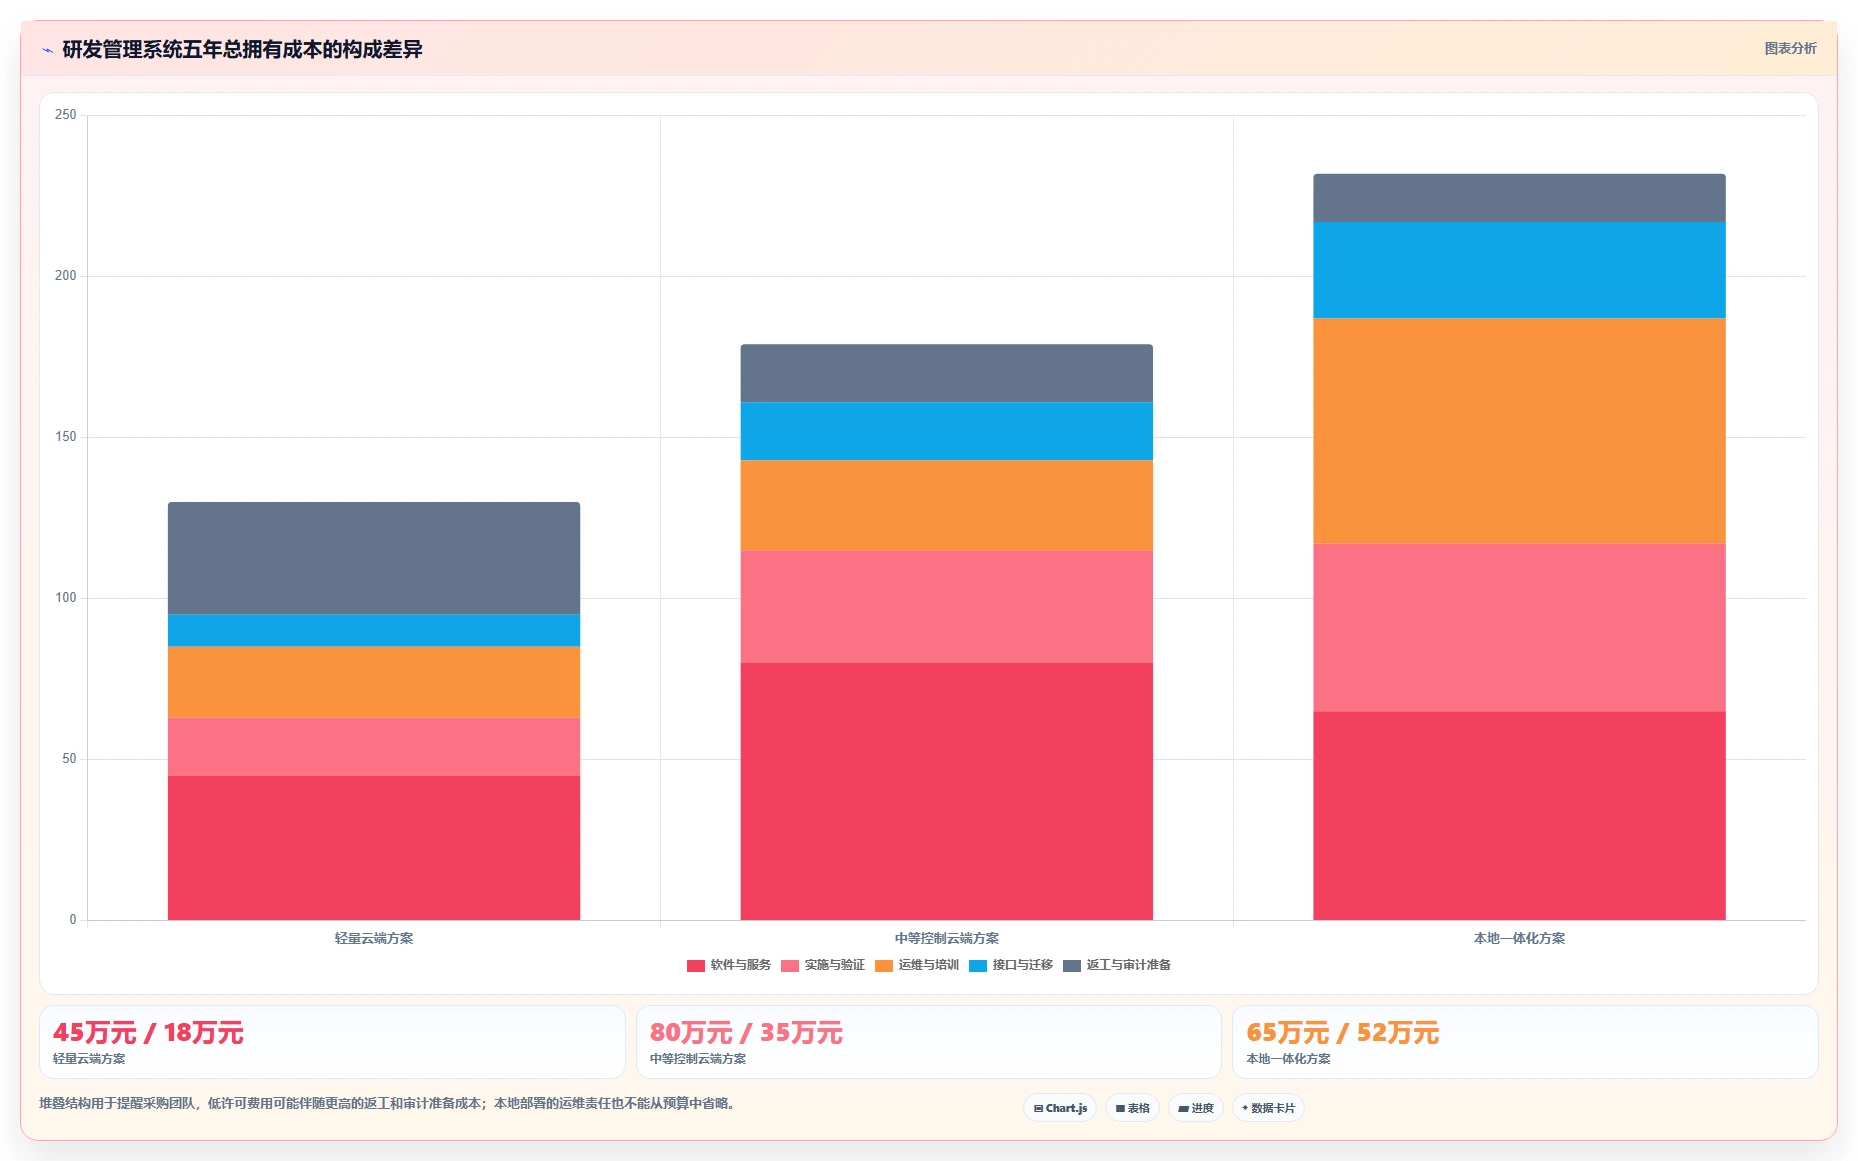The image size is (1858, 1161).
Task: Click the 轻量云端方案 x-axis label
Action: coord(374,938)
